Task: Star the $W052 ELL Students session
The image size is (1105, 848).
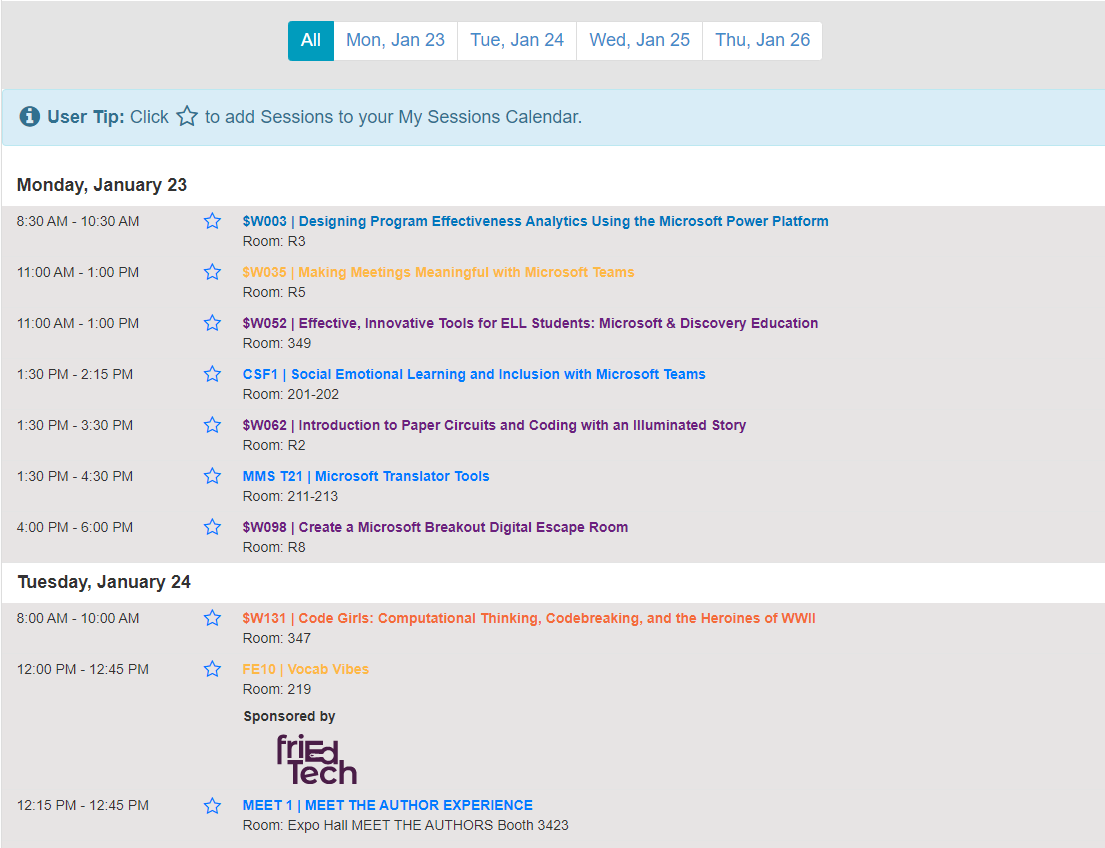Action: point(212,323)
